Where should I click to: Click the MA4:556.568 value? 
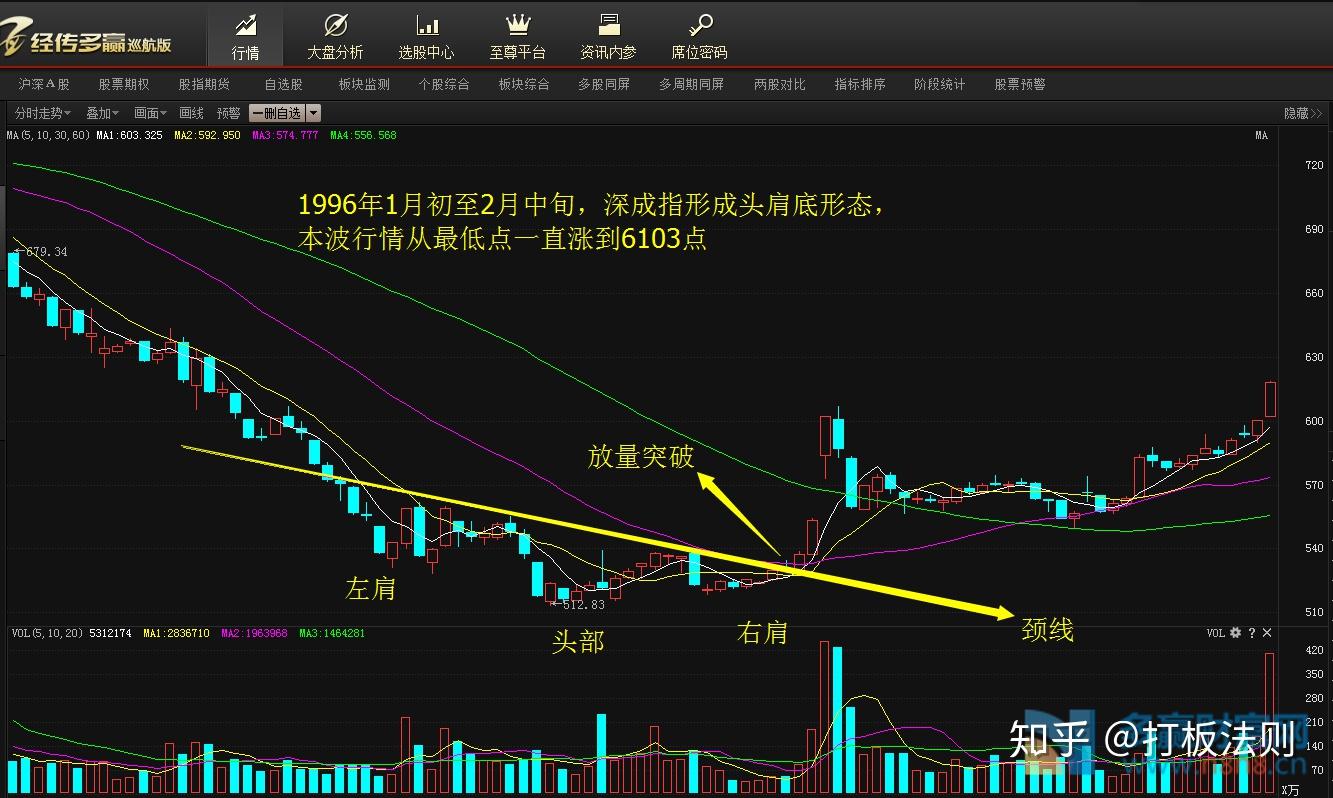pos(363,135)
